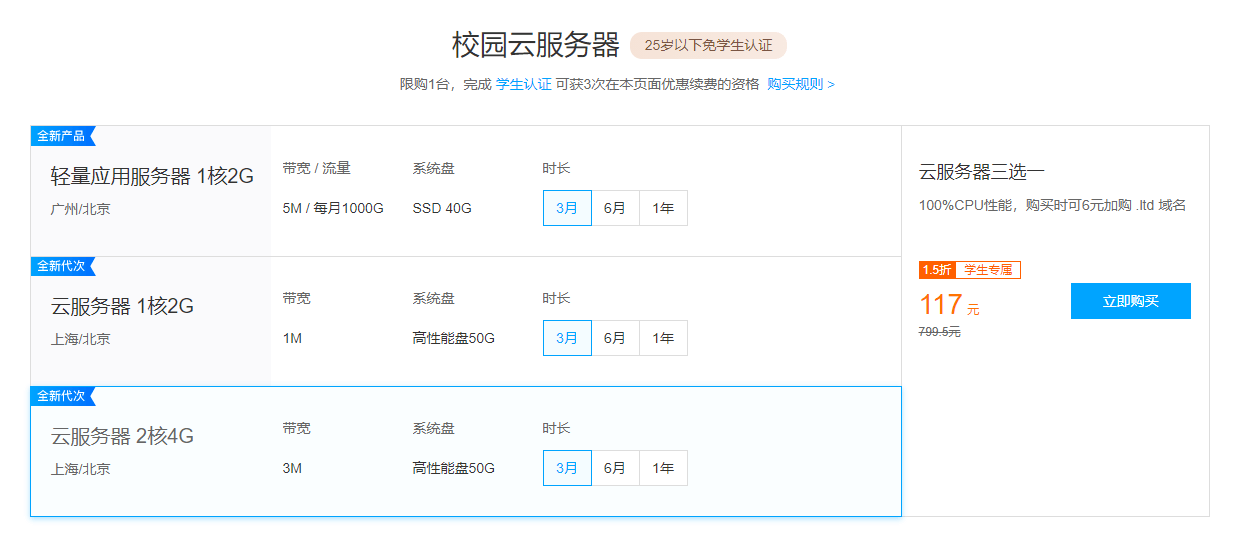Select 6月 duration for 轻量应用服务器 1核2G
The width and height of the screenshot is (1236, 538).
(615, 208)
